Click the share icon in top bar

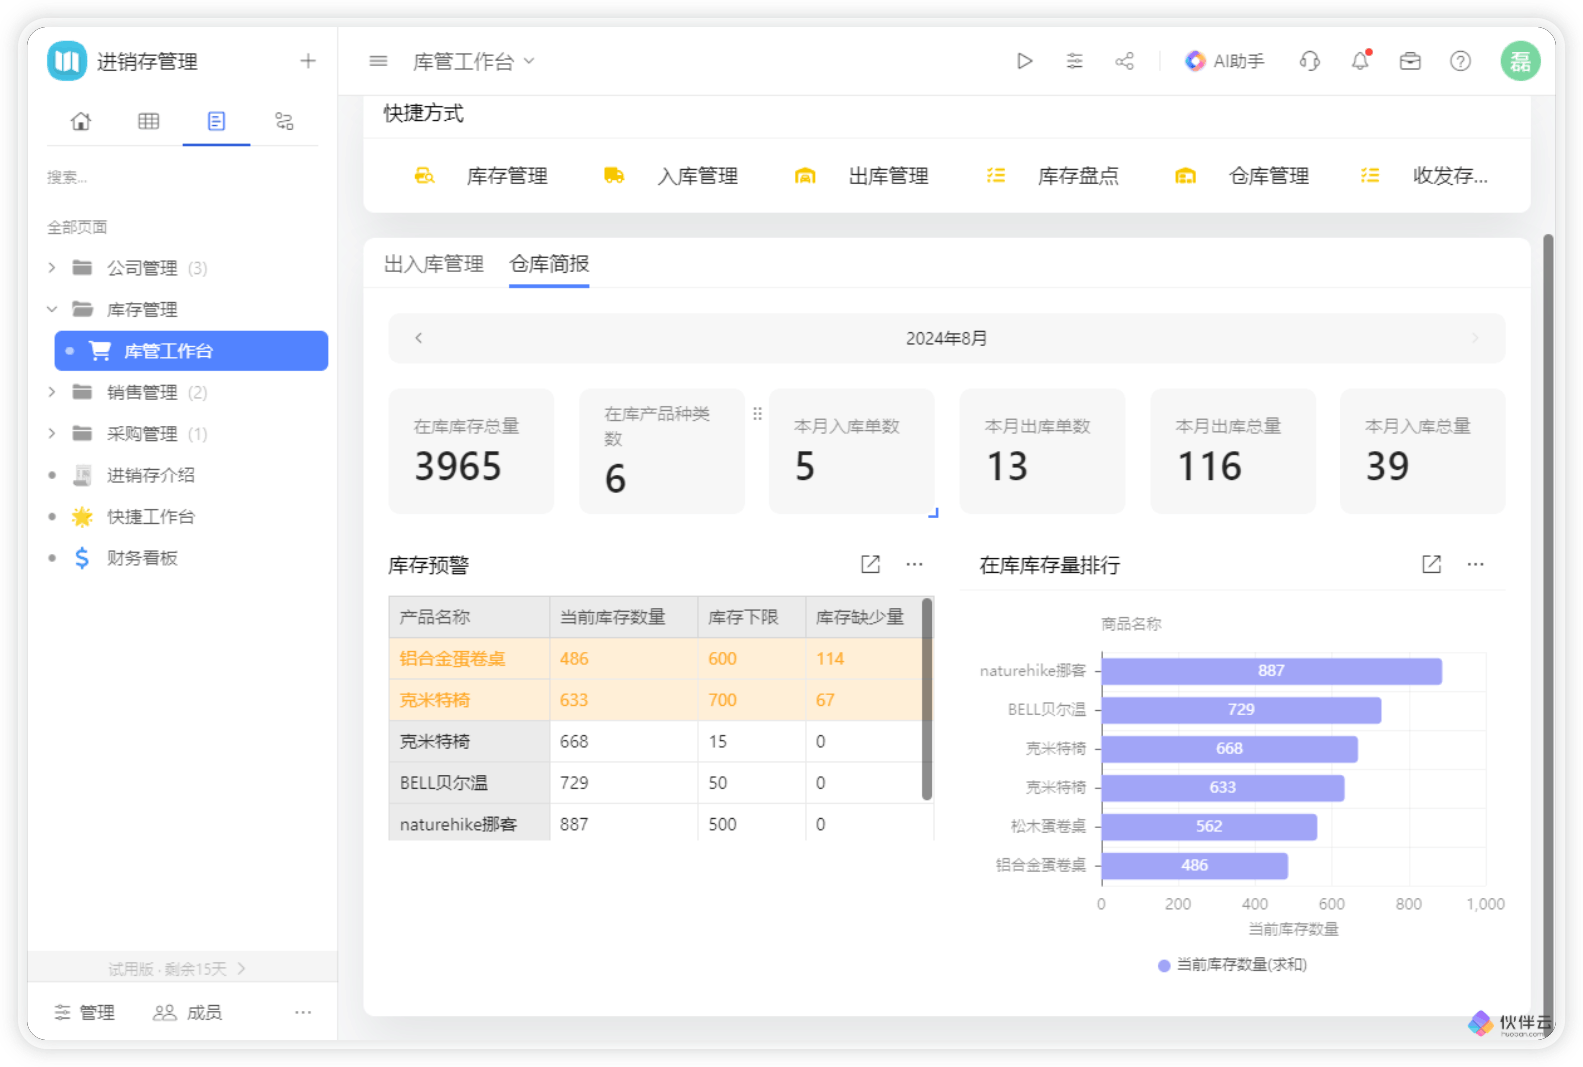(1124, 61)
